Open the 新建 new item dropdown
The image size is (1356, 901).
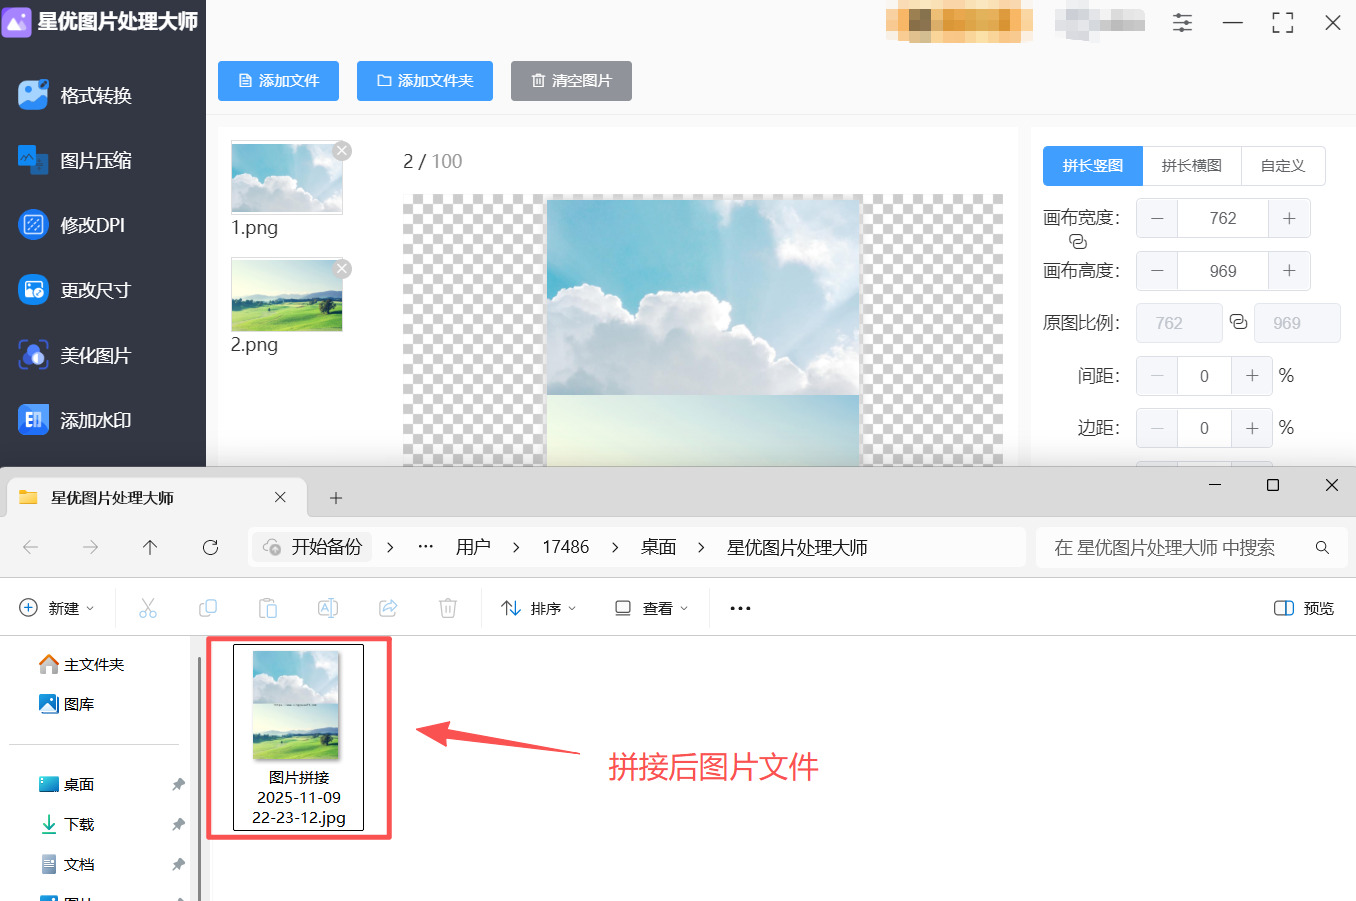point(57,608)
